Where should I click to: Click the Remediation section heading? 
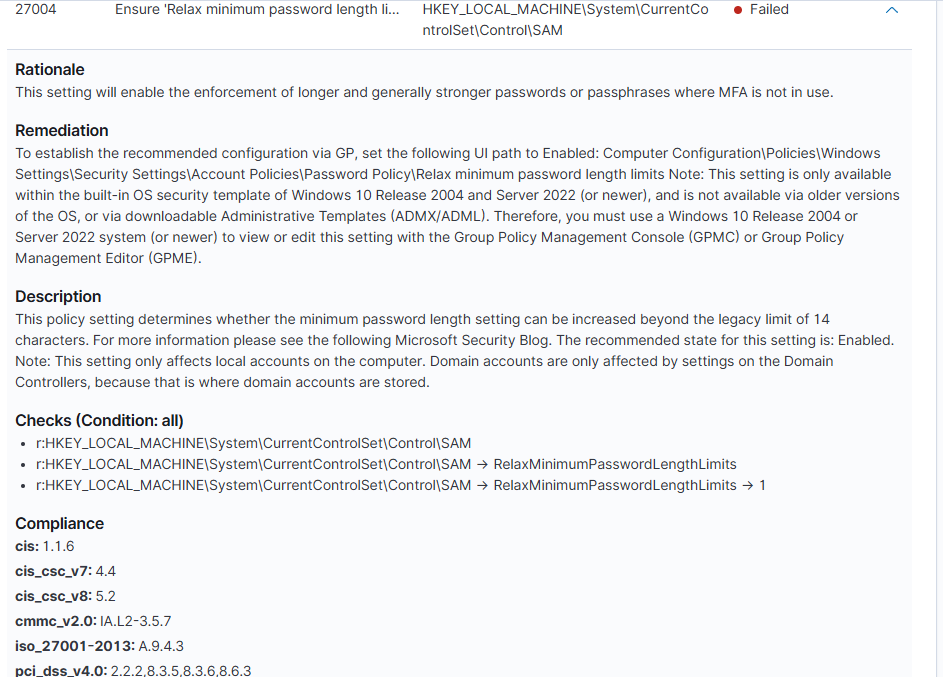pos(62,131)
